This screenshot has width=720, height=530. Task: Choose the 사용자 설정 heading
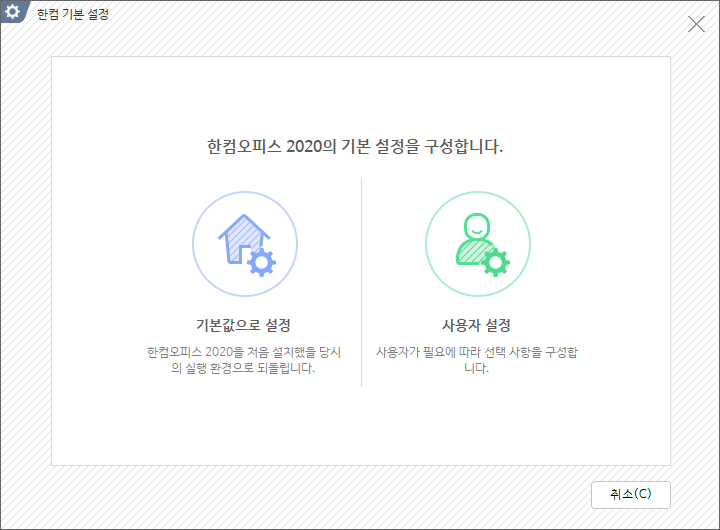coord(476,325)
